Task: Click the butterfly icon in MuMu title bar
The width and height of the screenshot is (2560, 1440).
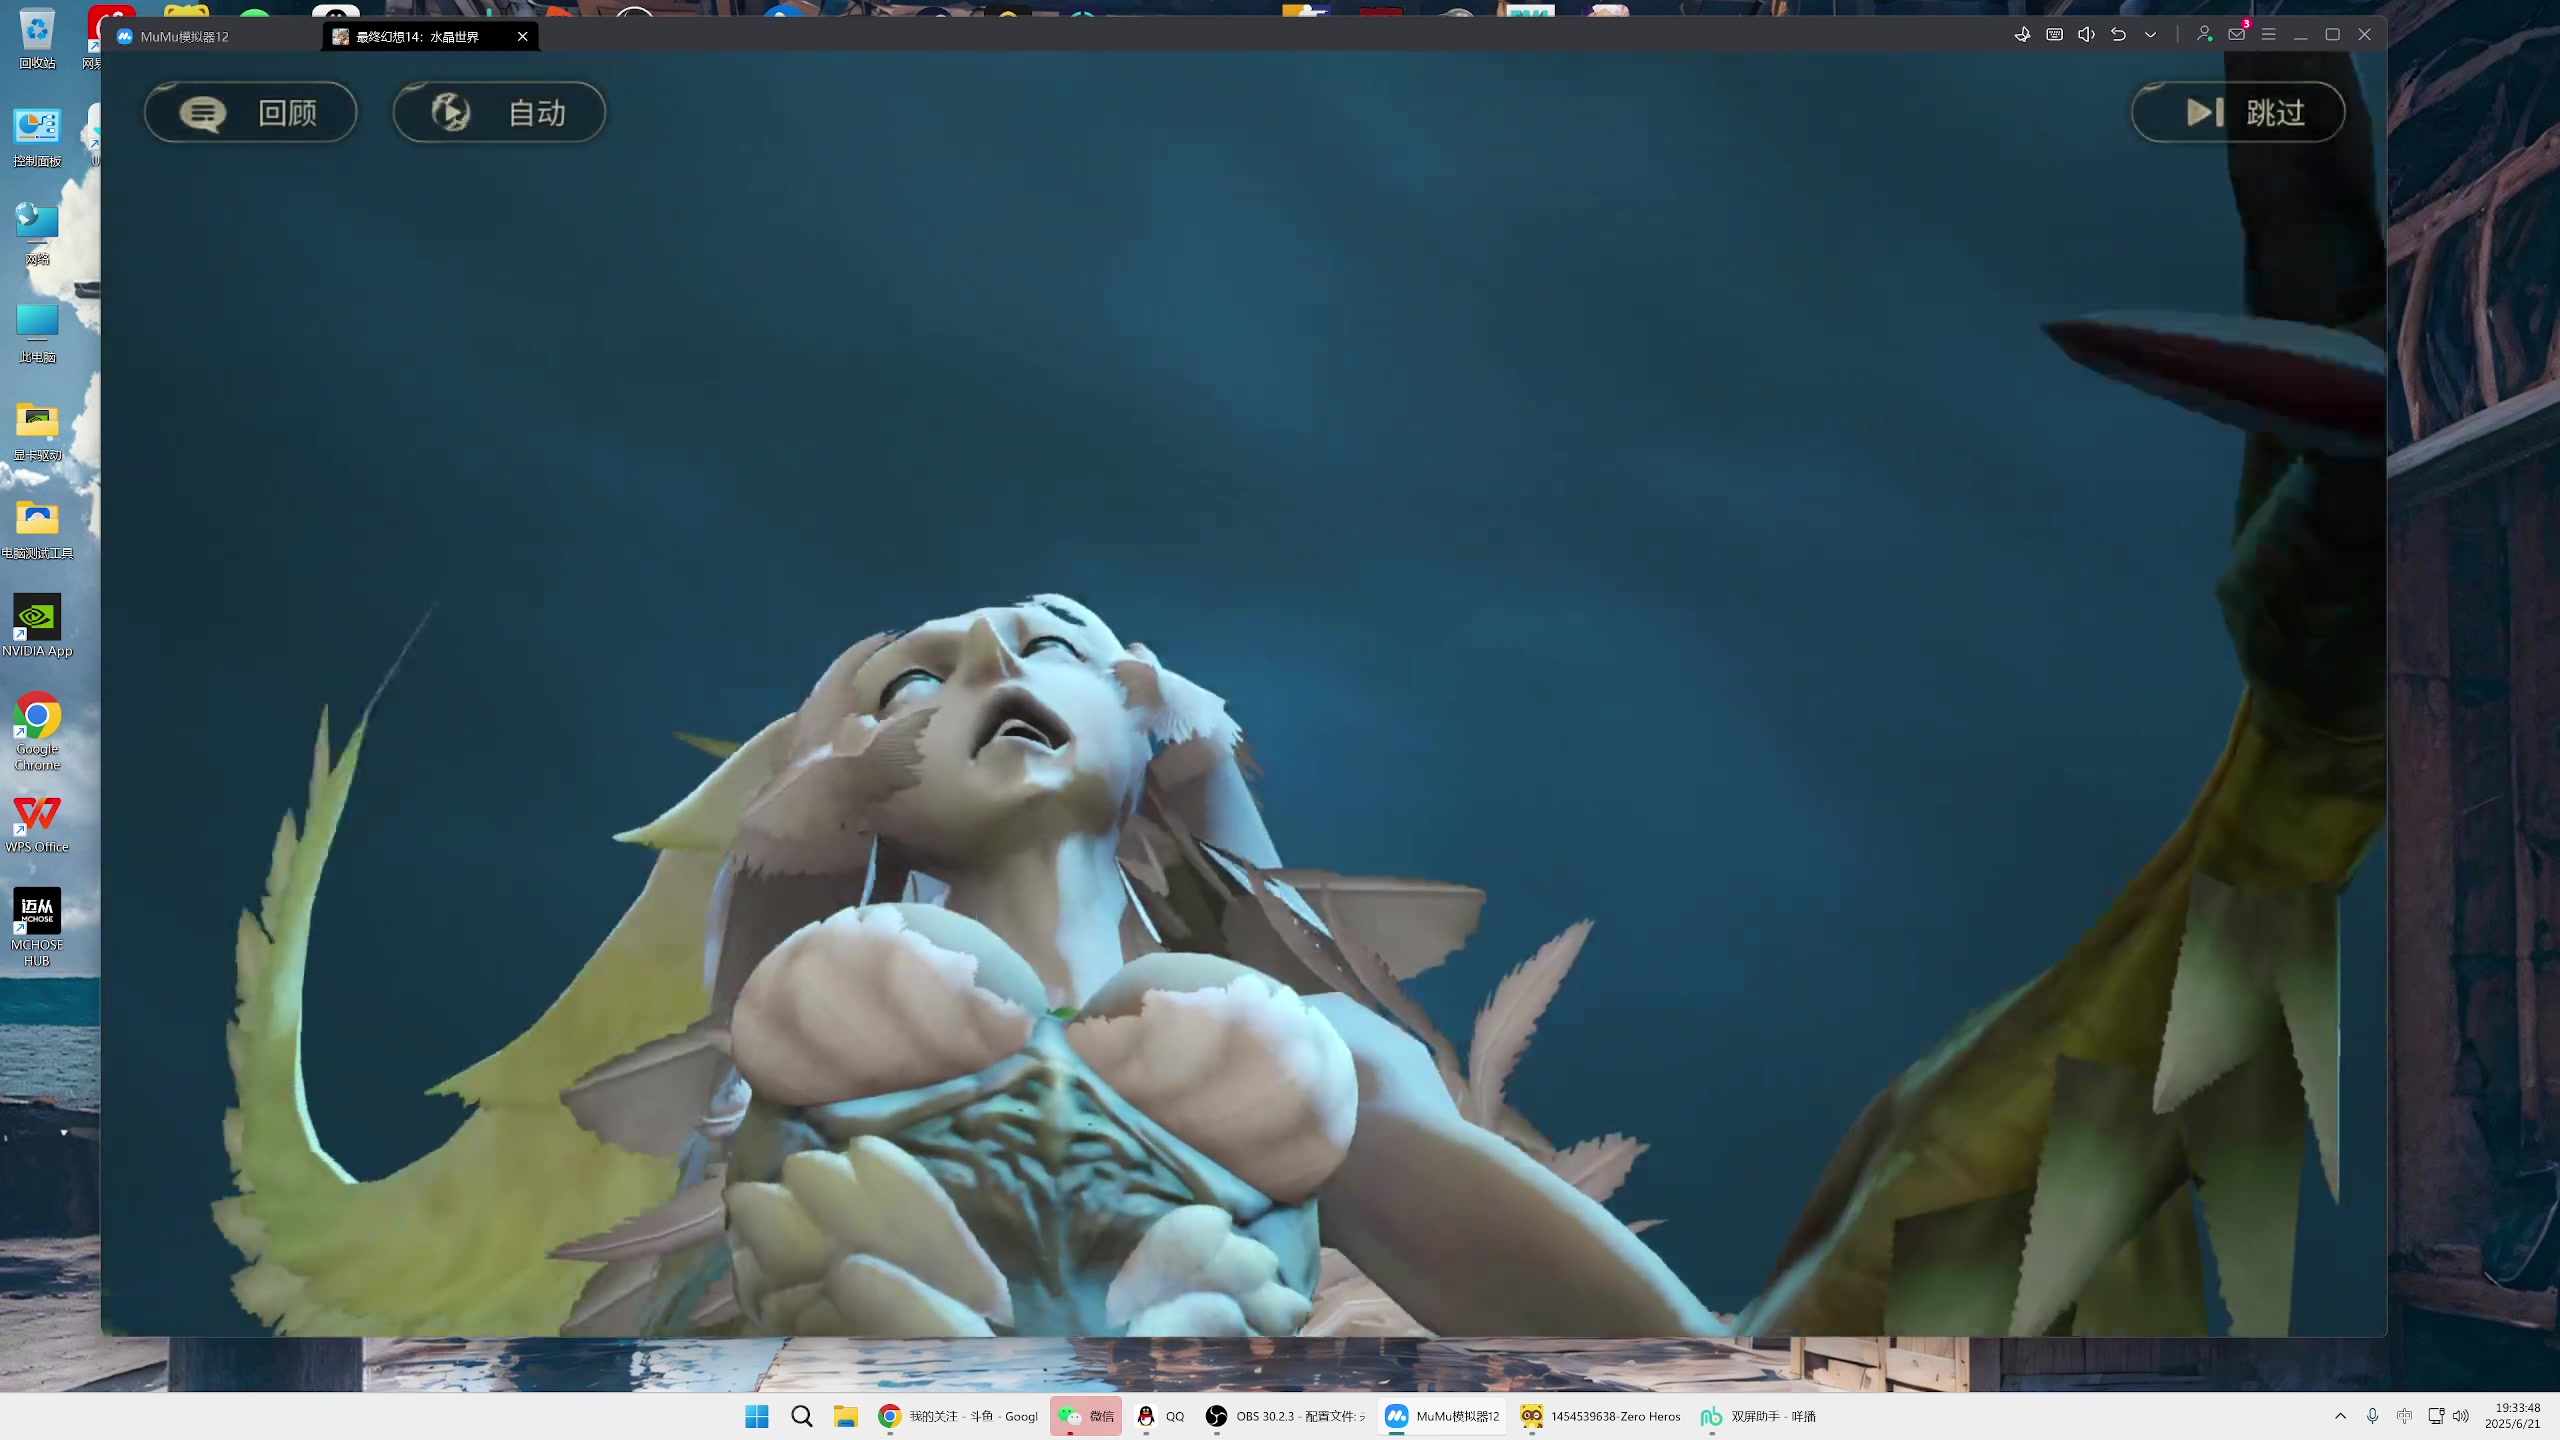Action: tap(2022, 34)
